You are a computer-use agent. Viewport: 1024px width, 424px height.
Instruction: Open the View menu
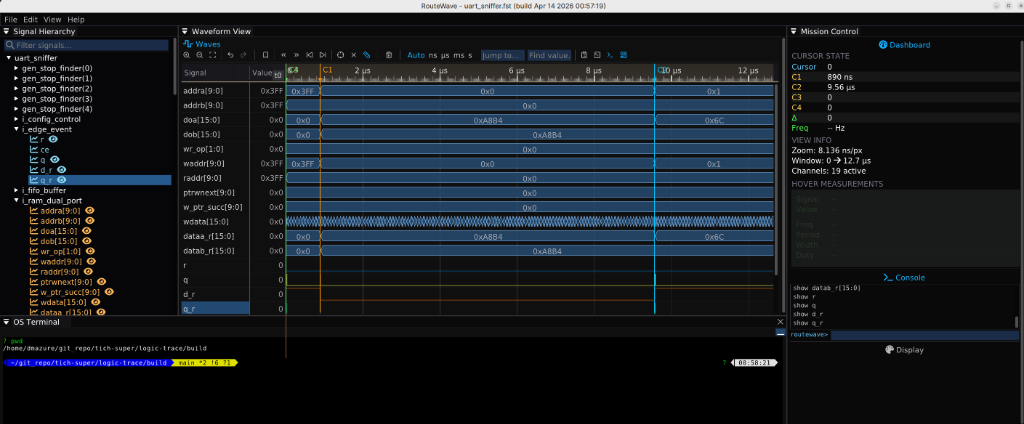click(52, 20)
